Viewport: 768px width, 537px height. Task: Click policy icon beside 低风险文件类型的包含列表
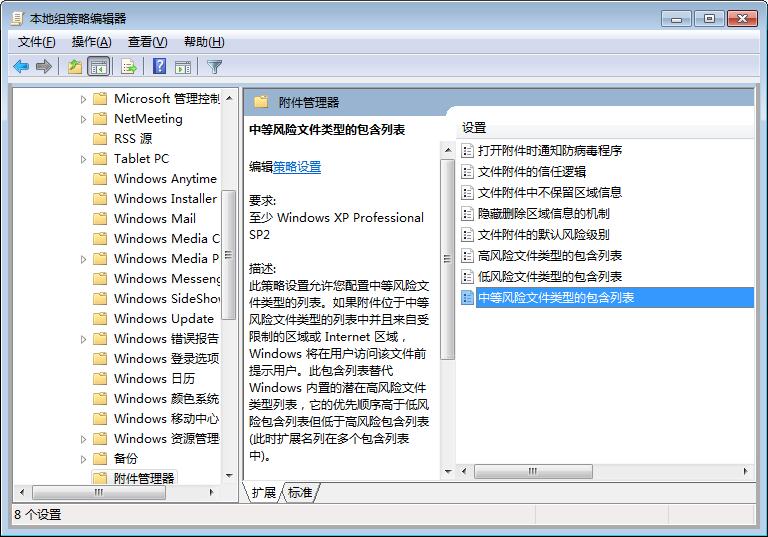tap(467, 277)
